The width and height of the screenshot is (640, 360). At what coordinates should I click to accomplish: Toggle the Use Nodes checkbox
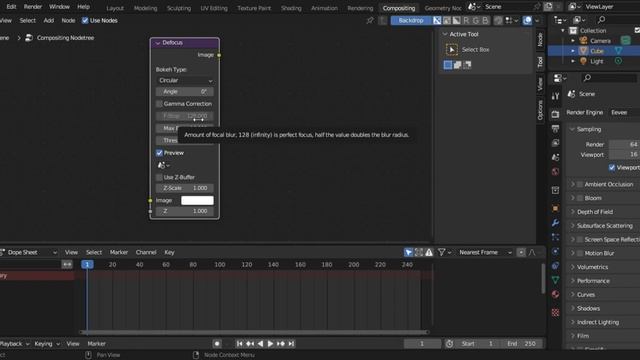pyautogui.click(x=85, y=20)
